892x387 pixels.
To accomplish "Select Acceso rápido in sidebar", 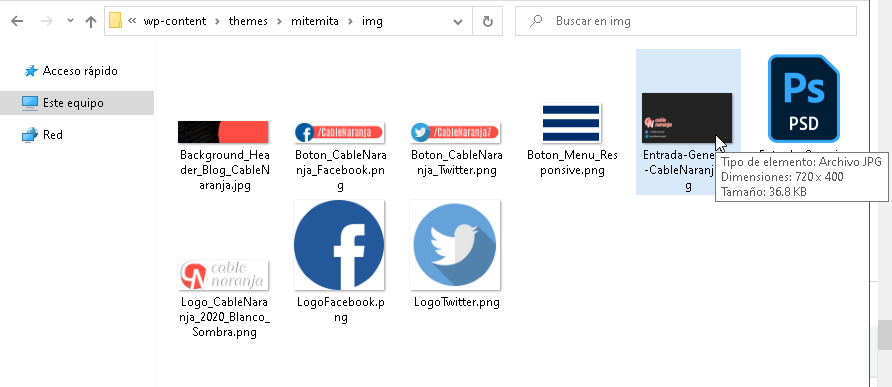I will (80, 71).
